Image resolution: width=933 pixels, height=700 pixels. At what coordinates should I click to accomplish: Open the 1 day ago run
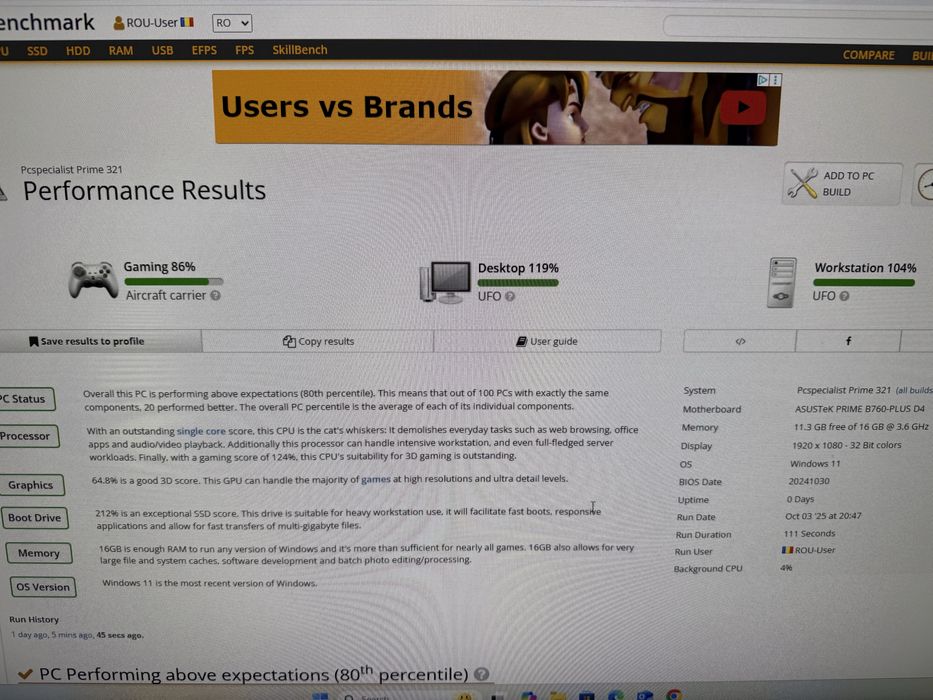pos(29,635)
